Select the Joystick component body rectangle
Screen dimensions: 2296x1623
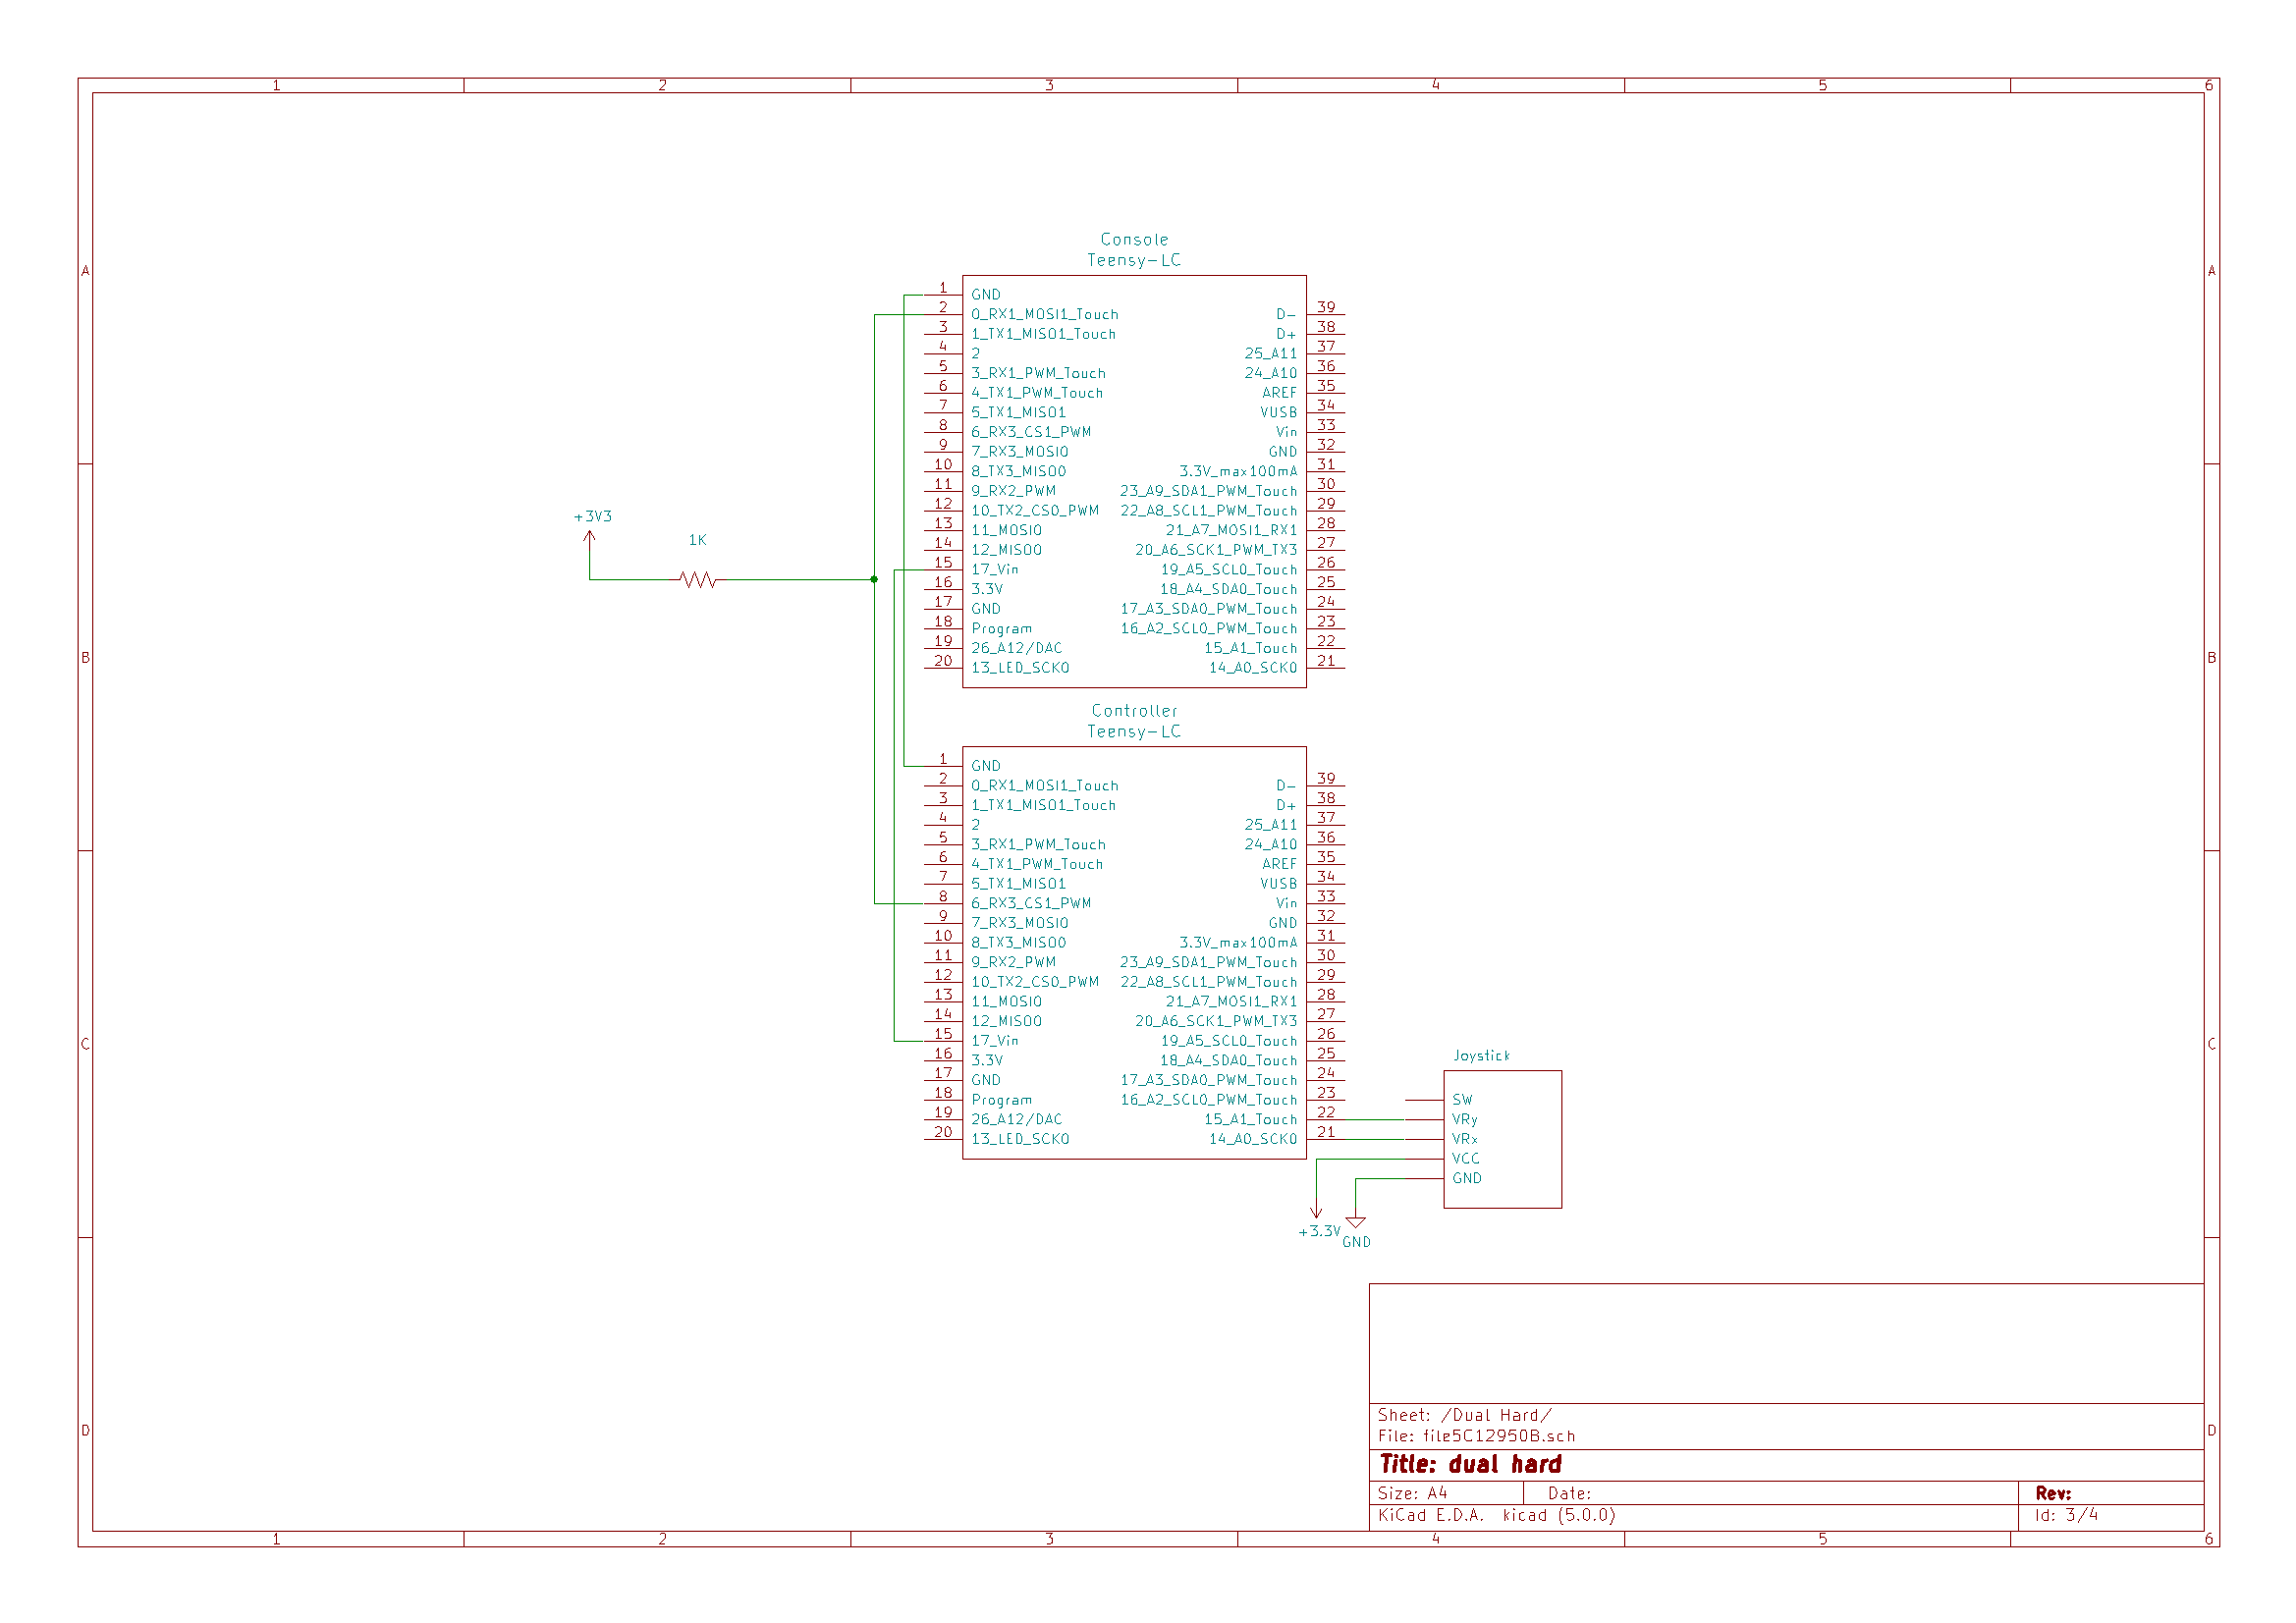click(x=1502, y=1140)
